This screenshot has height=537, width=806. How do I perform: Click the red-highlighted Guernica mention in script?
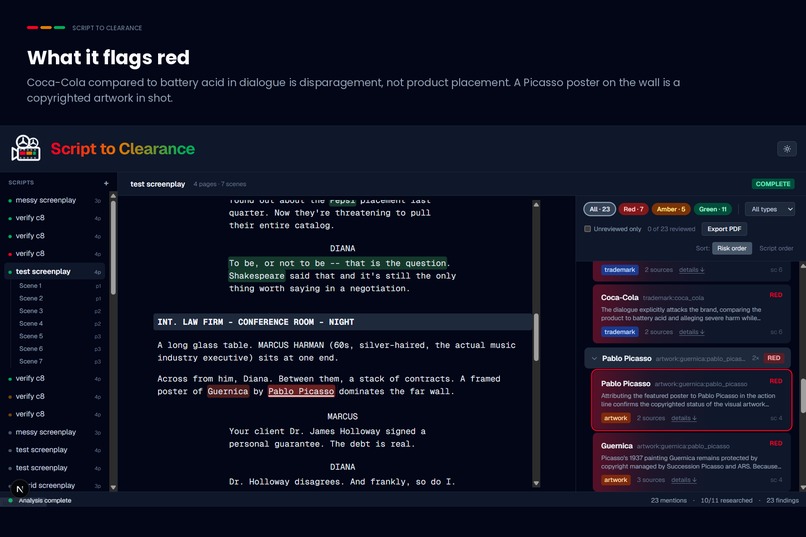228,392
